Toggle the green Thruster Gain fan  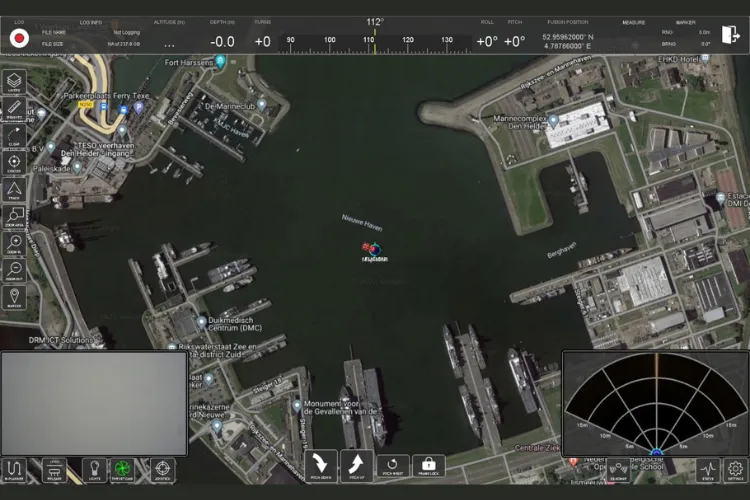click(122, 470)
